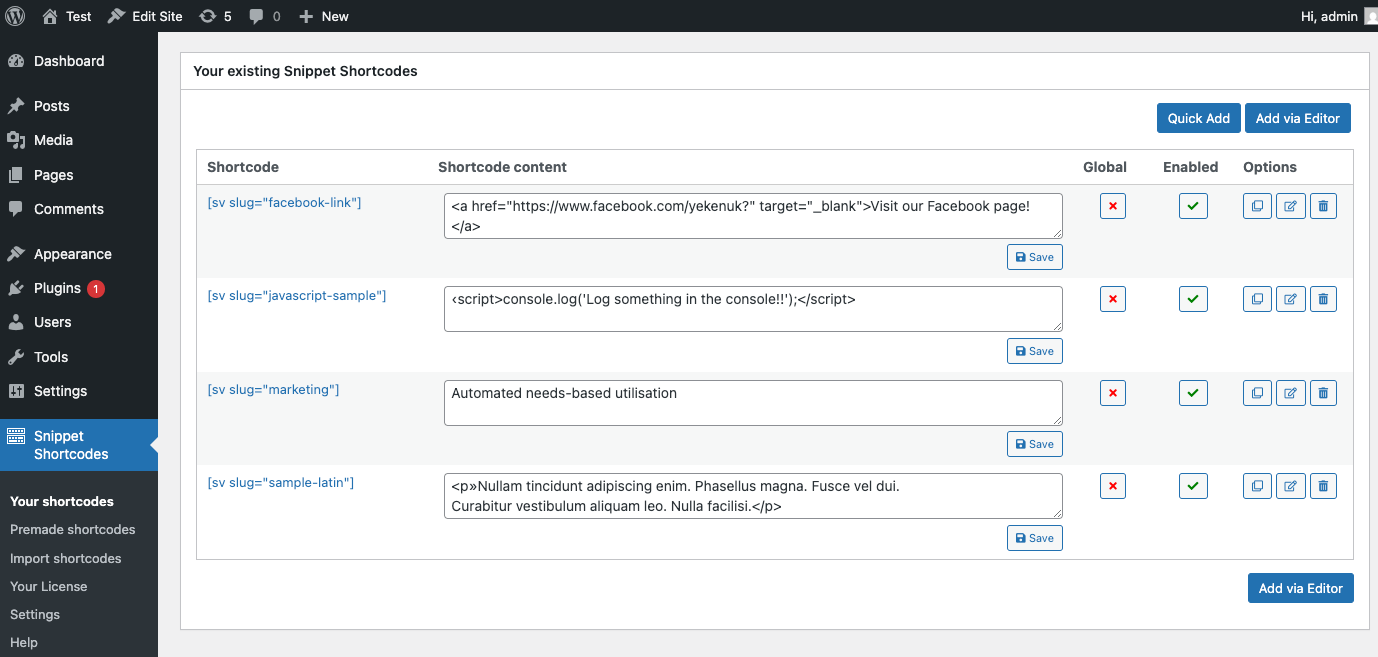
Task: Duplicate the sample-latin shortcode
Action: pyautogui.click(x=1257, y=486)
